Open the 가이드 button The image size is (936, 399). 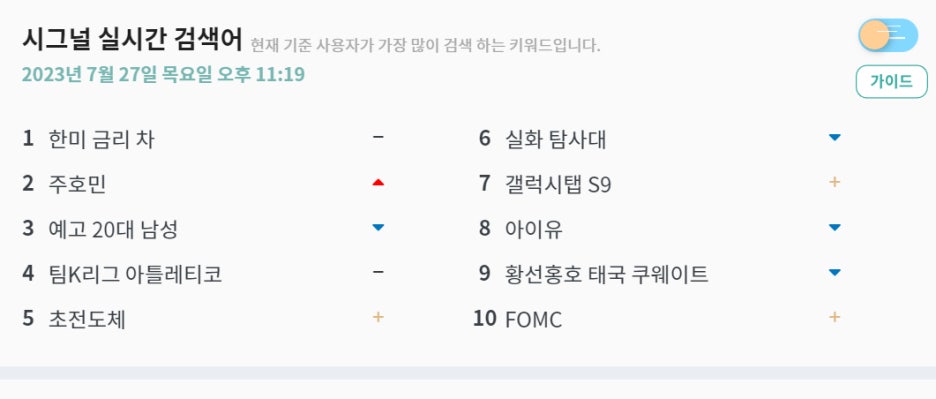click(892, 82)
